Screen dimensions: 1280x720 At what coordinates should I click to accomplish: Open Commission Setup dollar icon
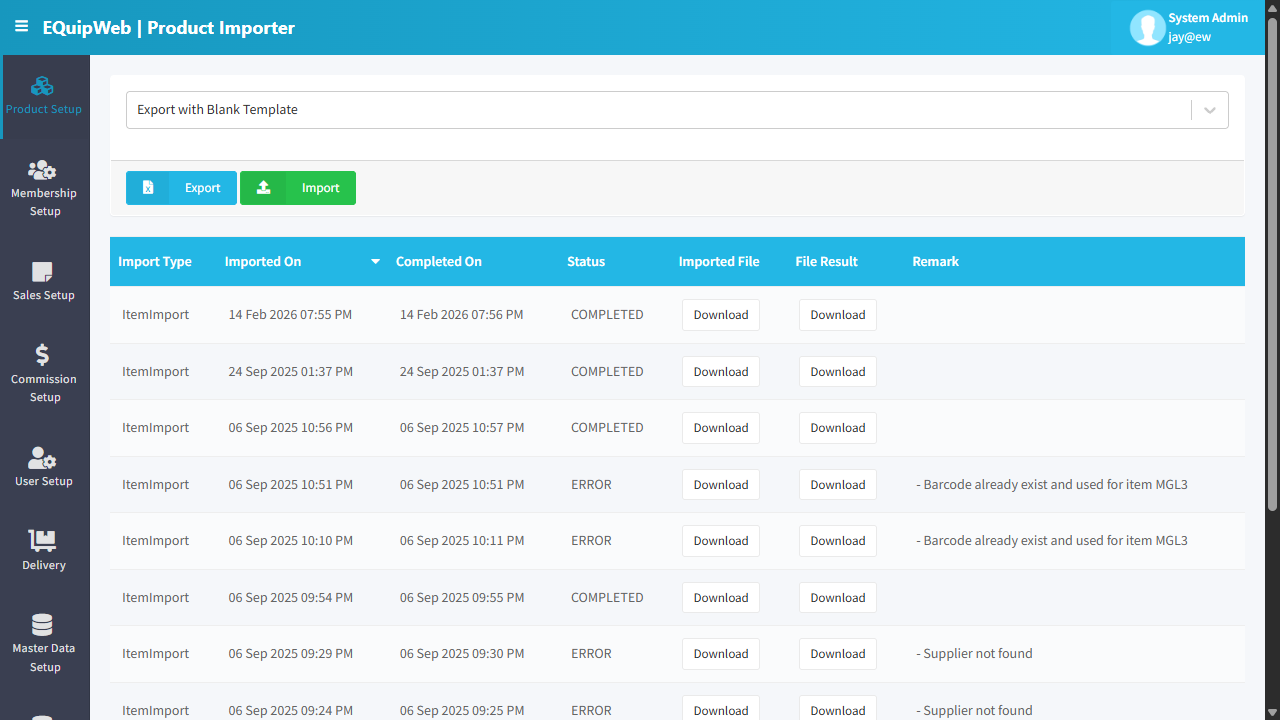coord(42,355)
